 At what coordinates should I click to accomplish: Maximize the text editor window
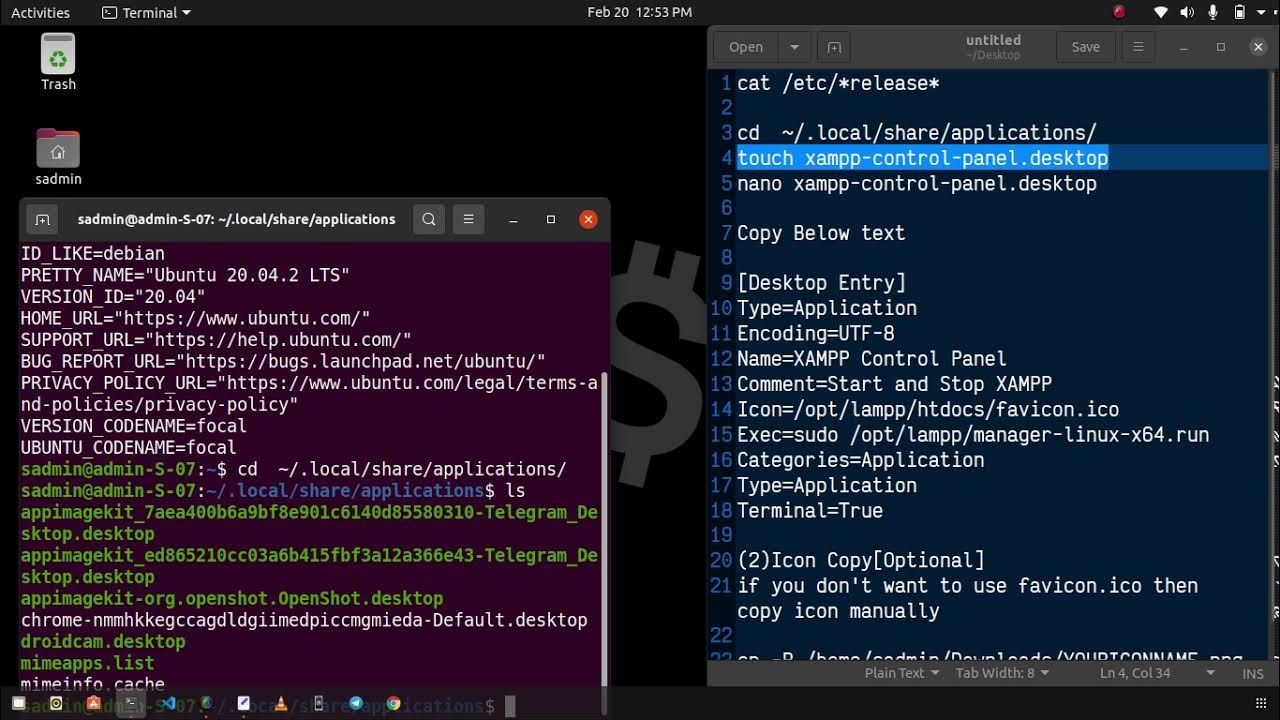click(1220, 47)
